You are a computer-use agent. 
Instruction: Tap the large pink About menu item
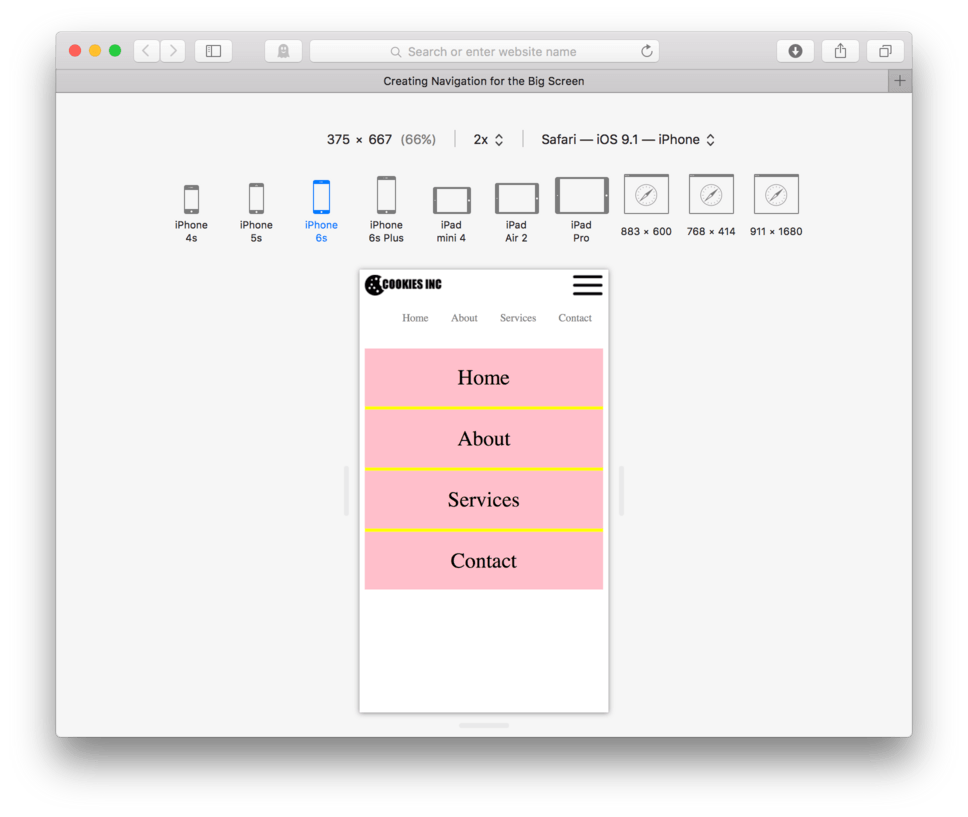483,438
